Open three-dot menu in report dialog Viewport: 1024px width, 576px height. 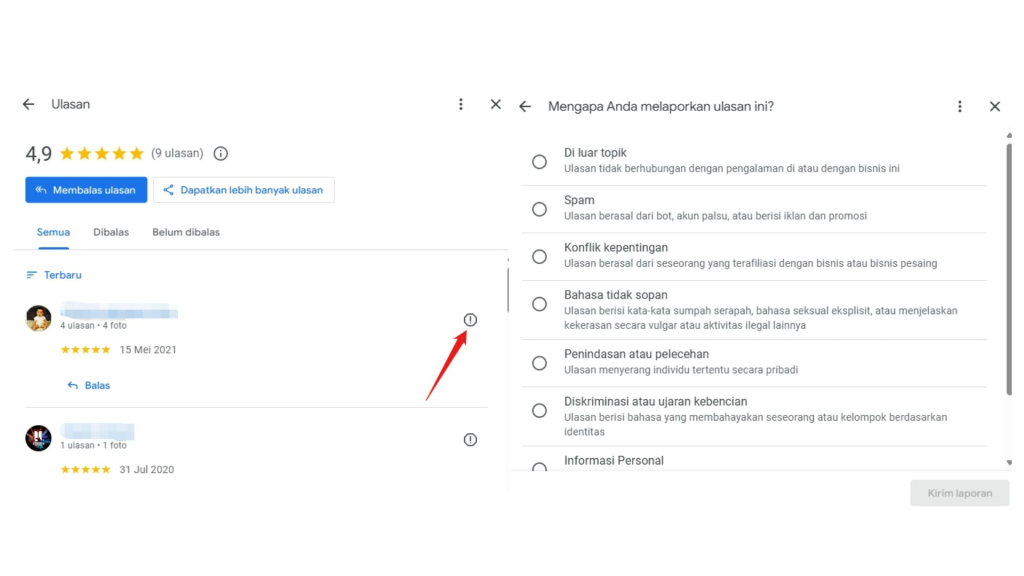click(x=960, y=106)
